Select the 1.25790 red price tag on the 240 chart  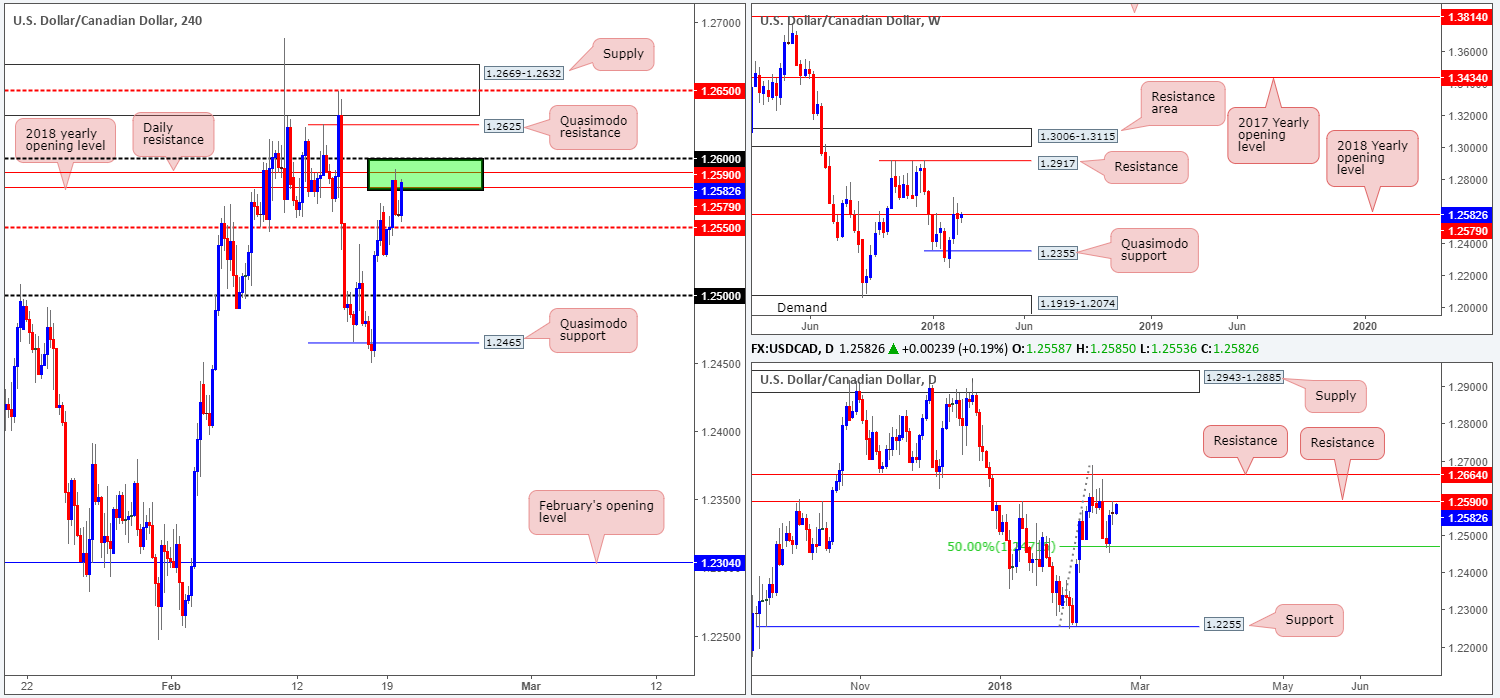pyautogui.click(x=718, y=207)
